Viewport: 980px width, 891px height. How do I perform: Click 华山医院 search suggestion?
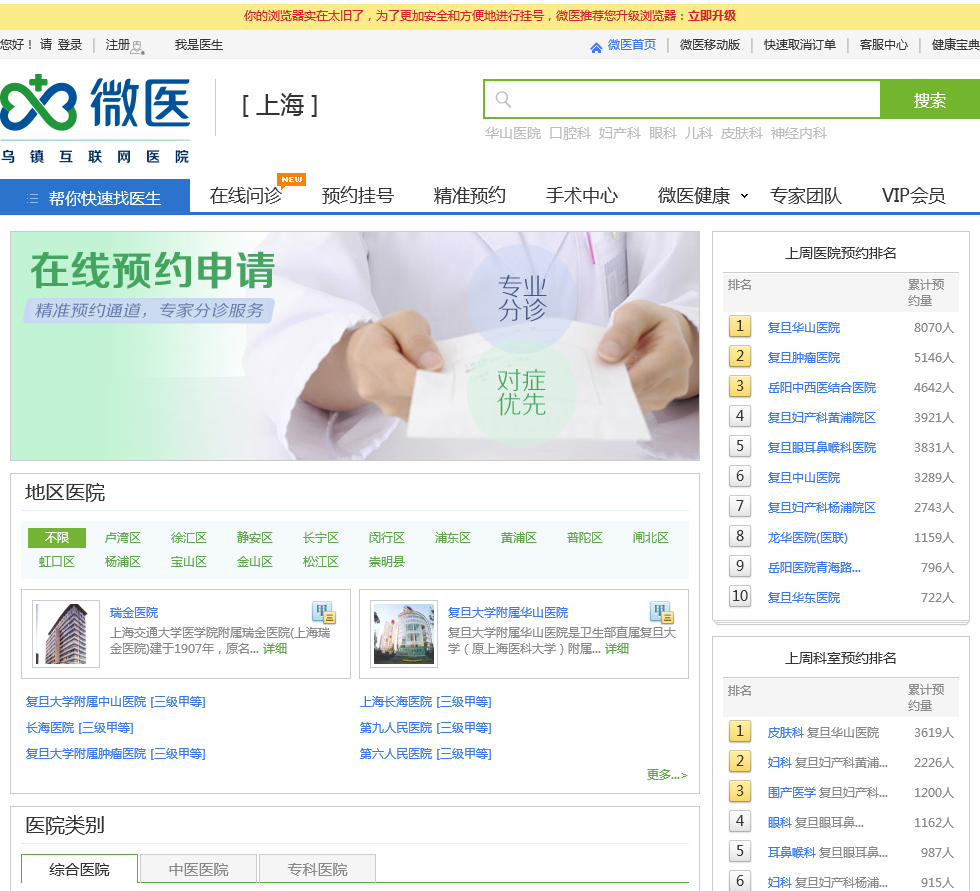point(512,133)
